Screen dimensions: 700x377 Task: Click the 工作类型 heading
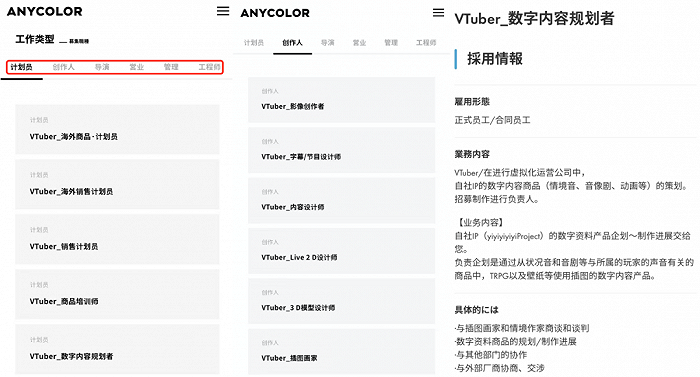tap(35, 39)
